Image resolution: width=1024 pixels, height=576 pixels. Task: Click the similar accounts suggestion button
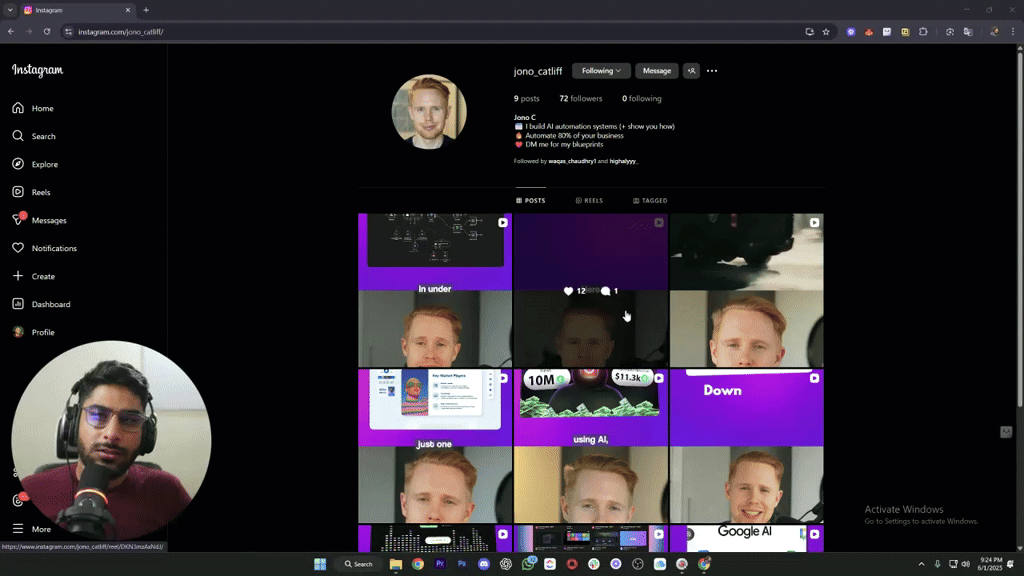tap(691, 71)
